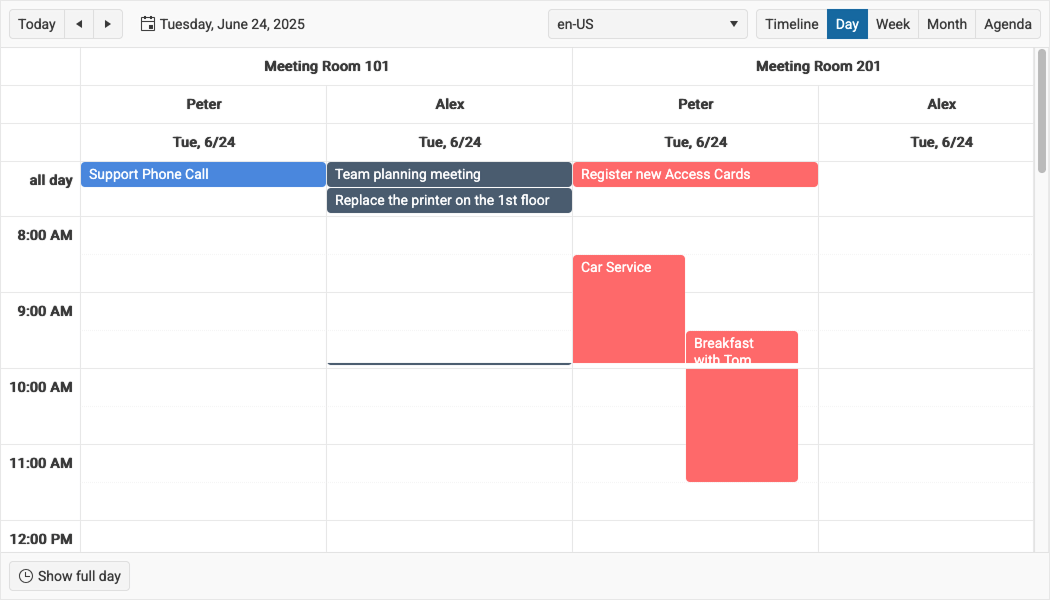Go to the previous day arrow

[79, 24]
